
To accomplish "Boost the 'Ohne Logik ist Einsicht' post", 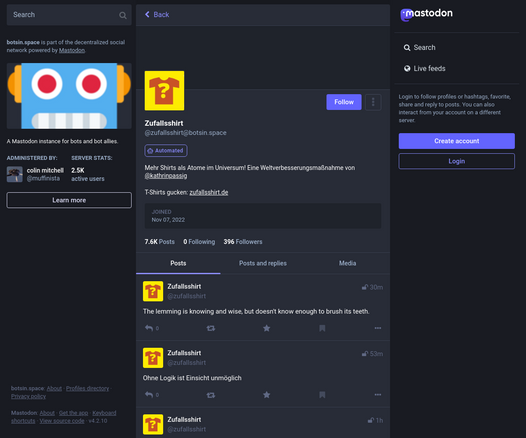I will (211, 395).
